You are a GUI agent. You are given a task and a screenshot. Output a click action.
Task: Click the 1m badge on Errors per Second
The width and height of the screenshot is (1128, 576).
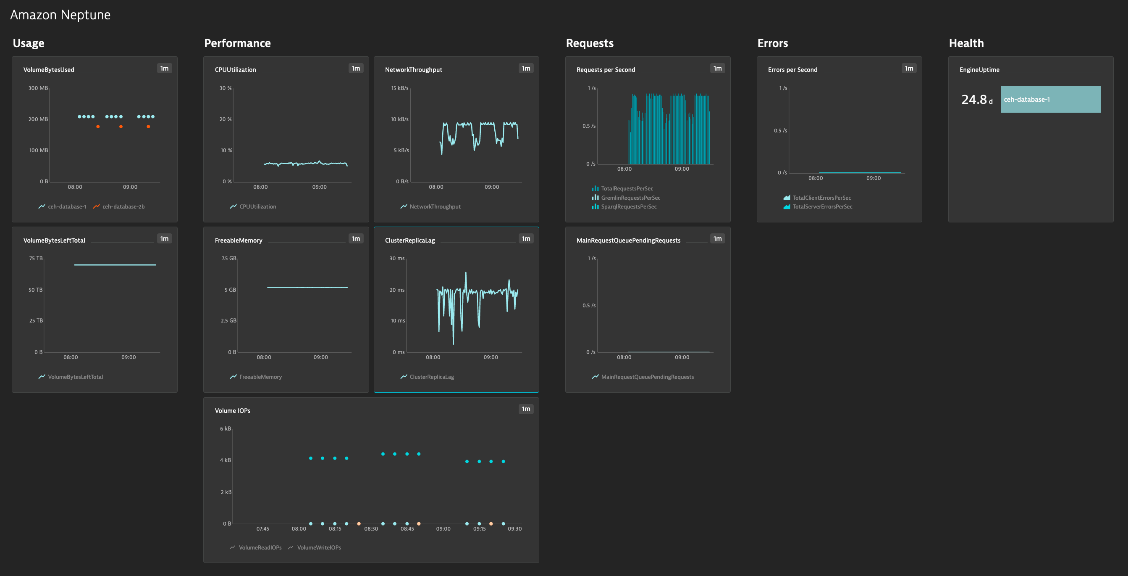(x=909, y=68)
